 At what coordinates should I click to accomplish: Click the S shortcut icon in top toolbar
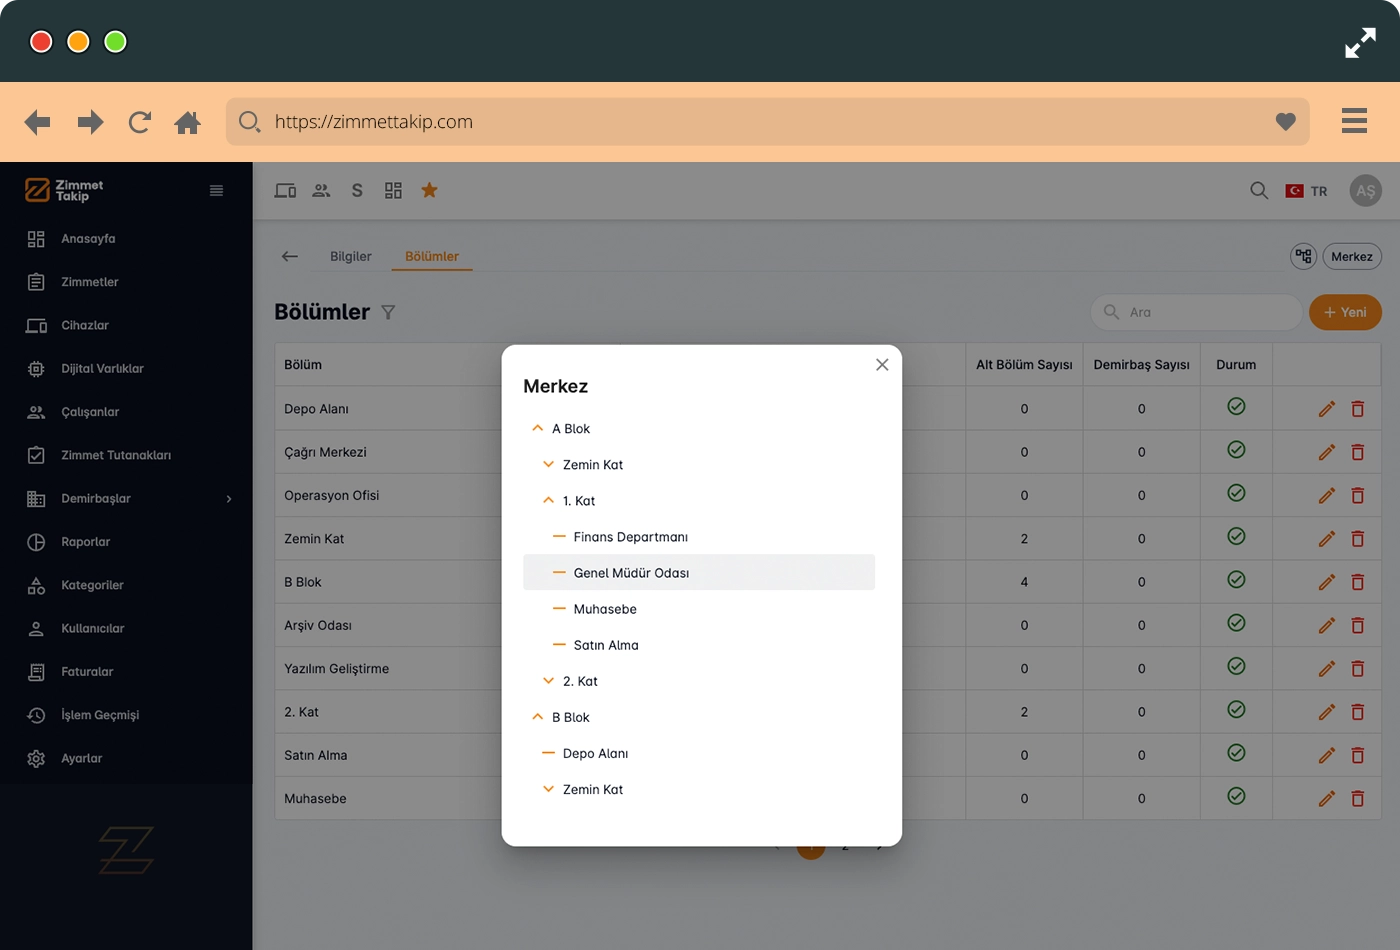[x=357, y=190]
